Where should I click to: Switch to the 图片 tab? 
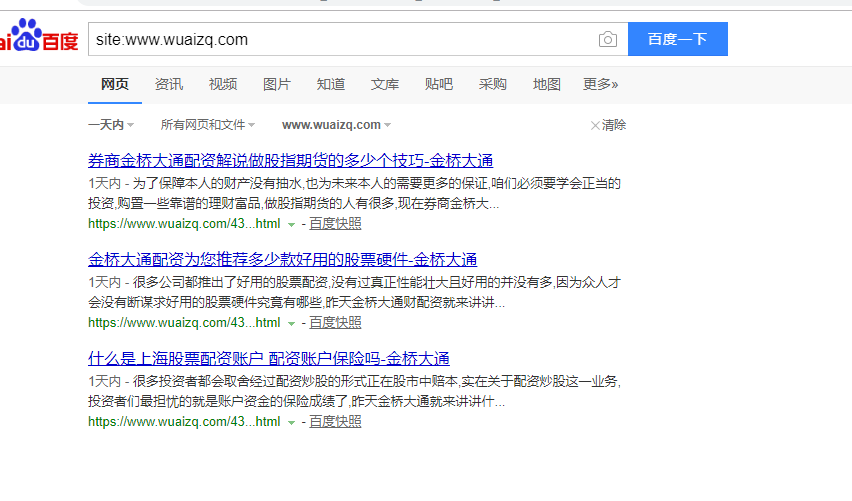(277, 84)
